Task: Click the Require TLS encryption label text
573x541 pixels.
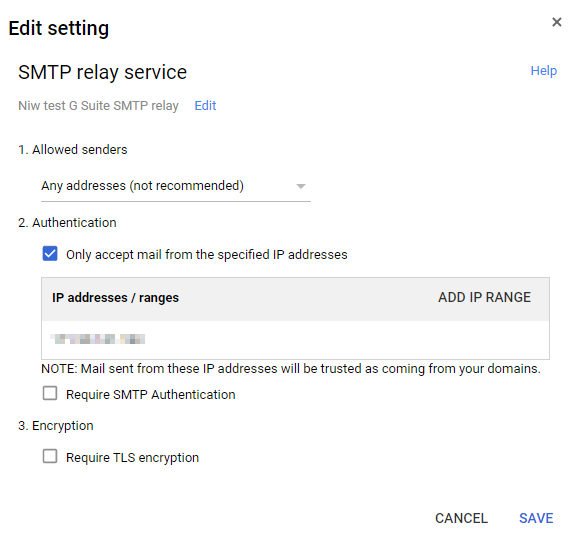Action: (132, 458)
